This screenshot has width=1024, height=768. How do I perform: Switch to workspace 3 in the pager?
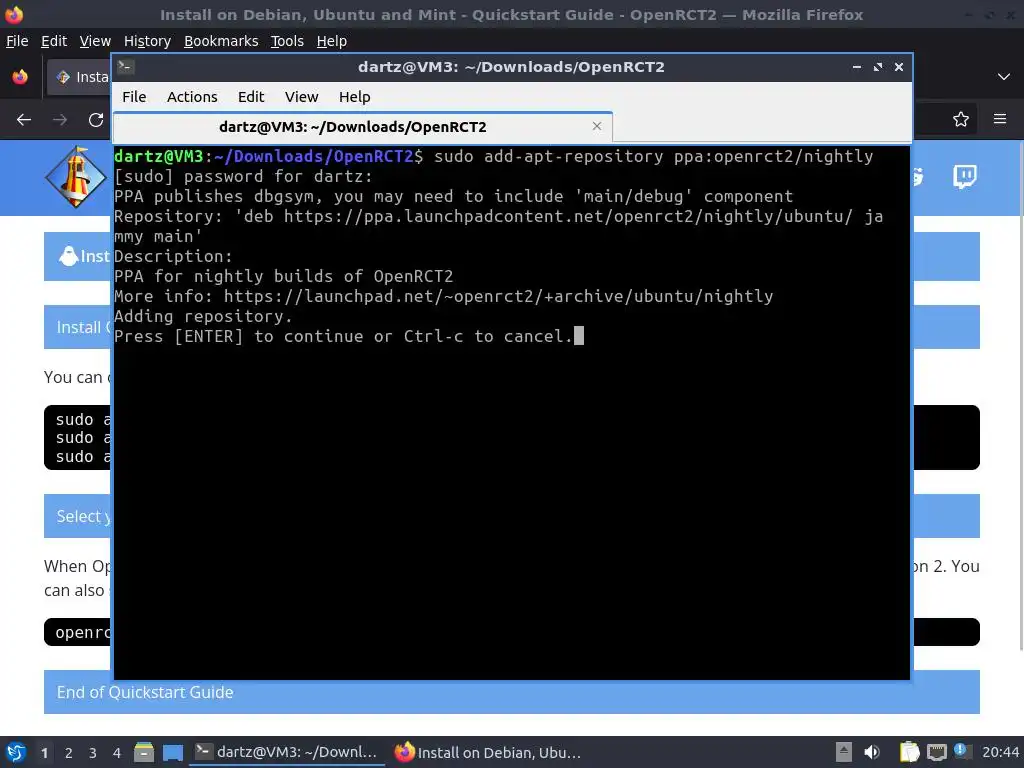coord(93,752)
